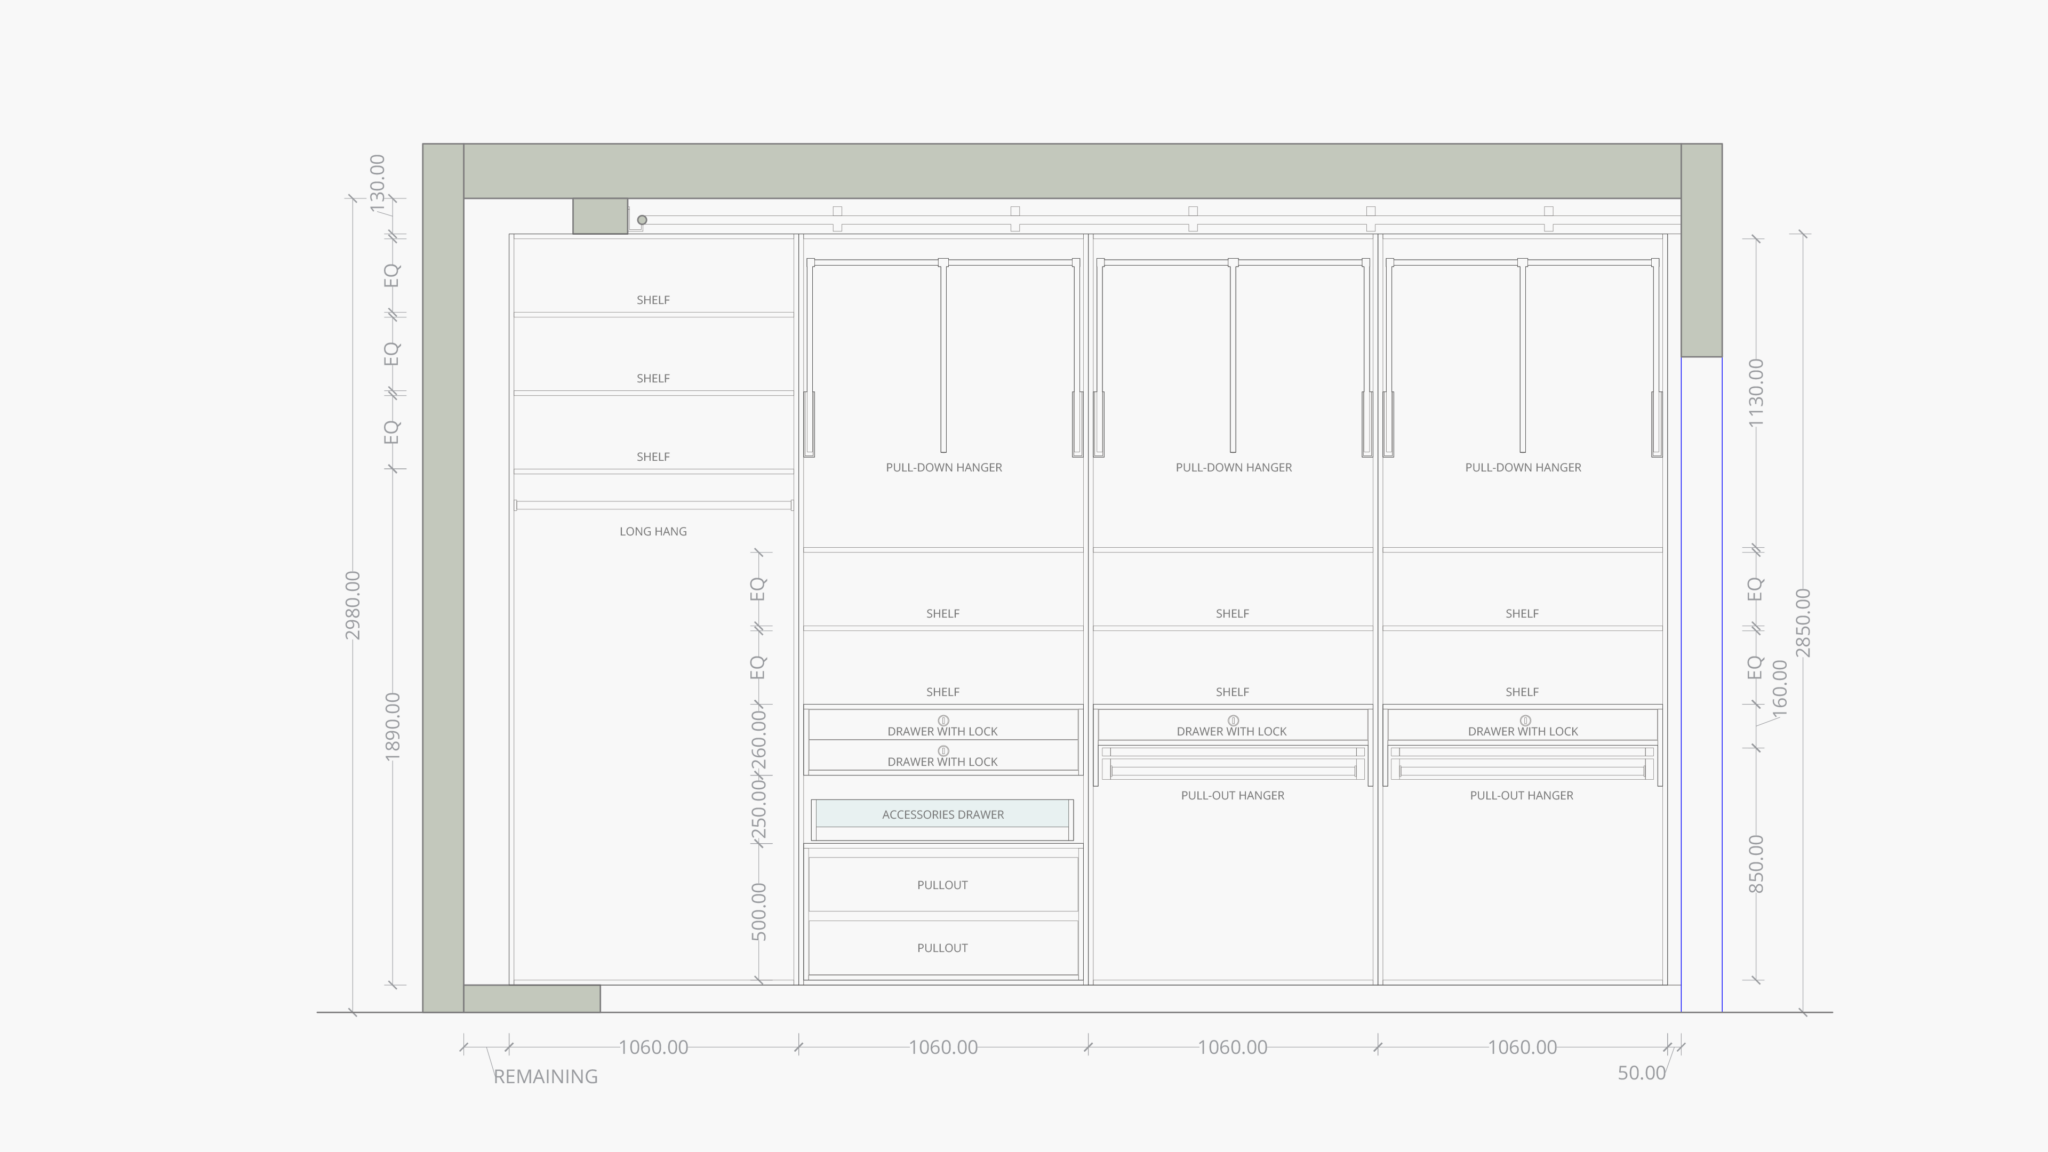Screen dimensions: 2048x1152
Task: Click the 50.00 dimension at the bottom right
Action: coord(1641,1073)
